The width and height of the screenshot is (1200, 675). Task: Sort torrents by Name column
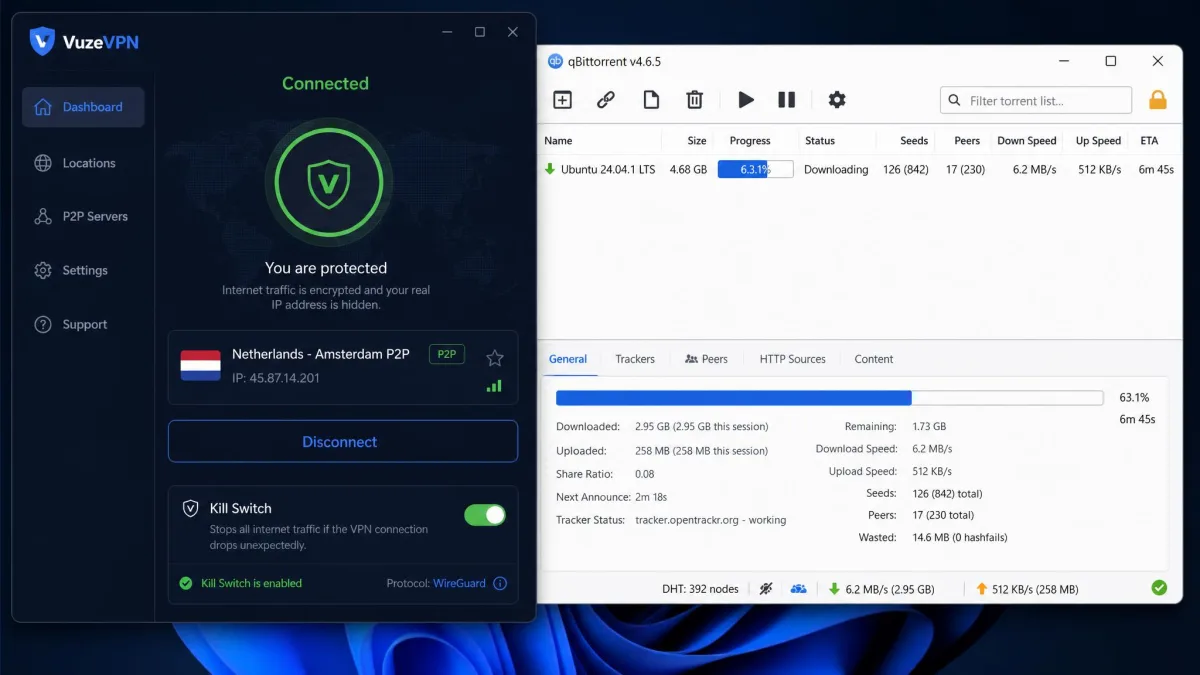[x=558, y=141]
